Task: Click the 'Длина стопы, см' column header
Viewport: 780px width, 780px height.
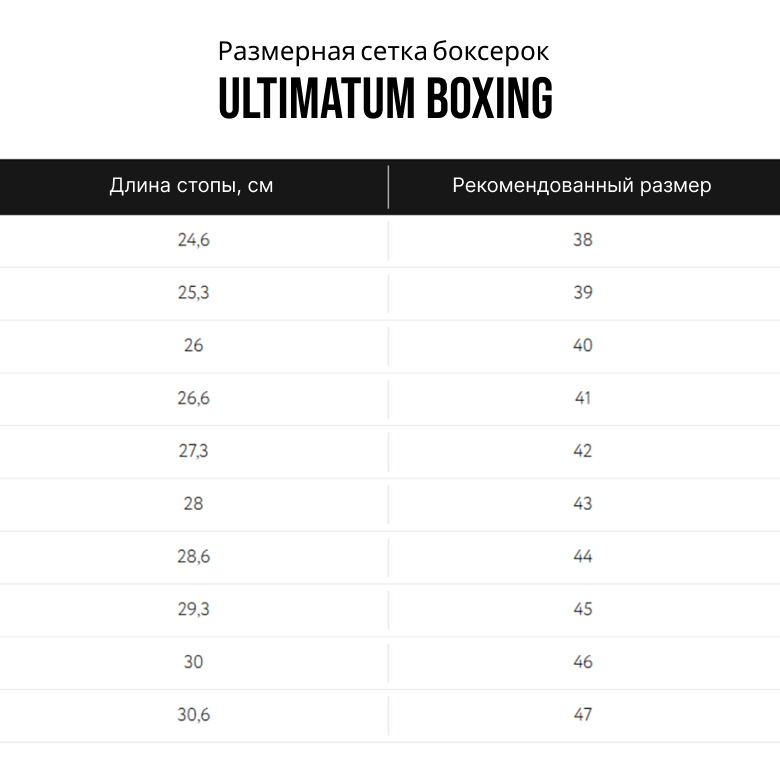Action: pyautogui.click(x=191, y=186)
